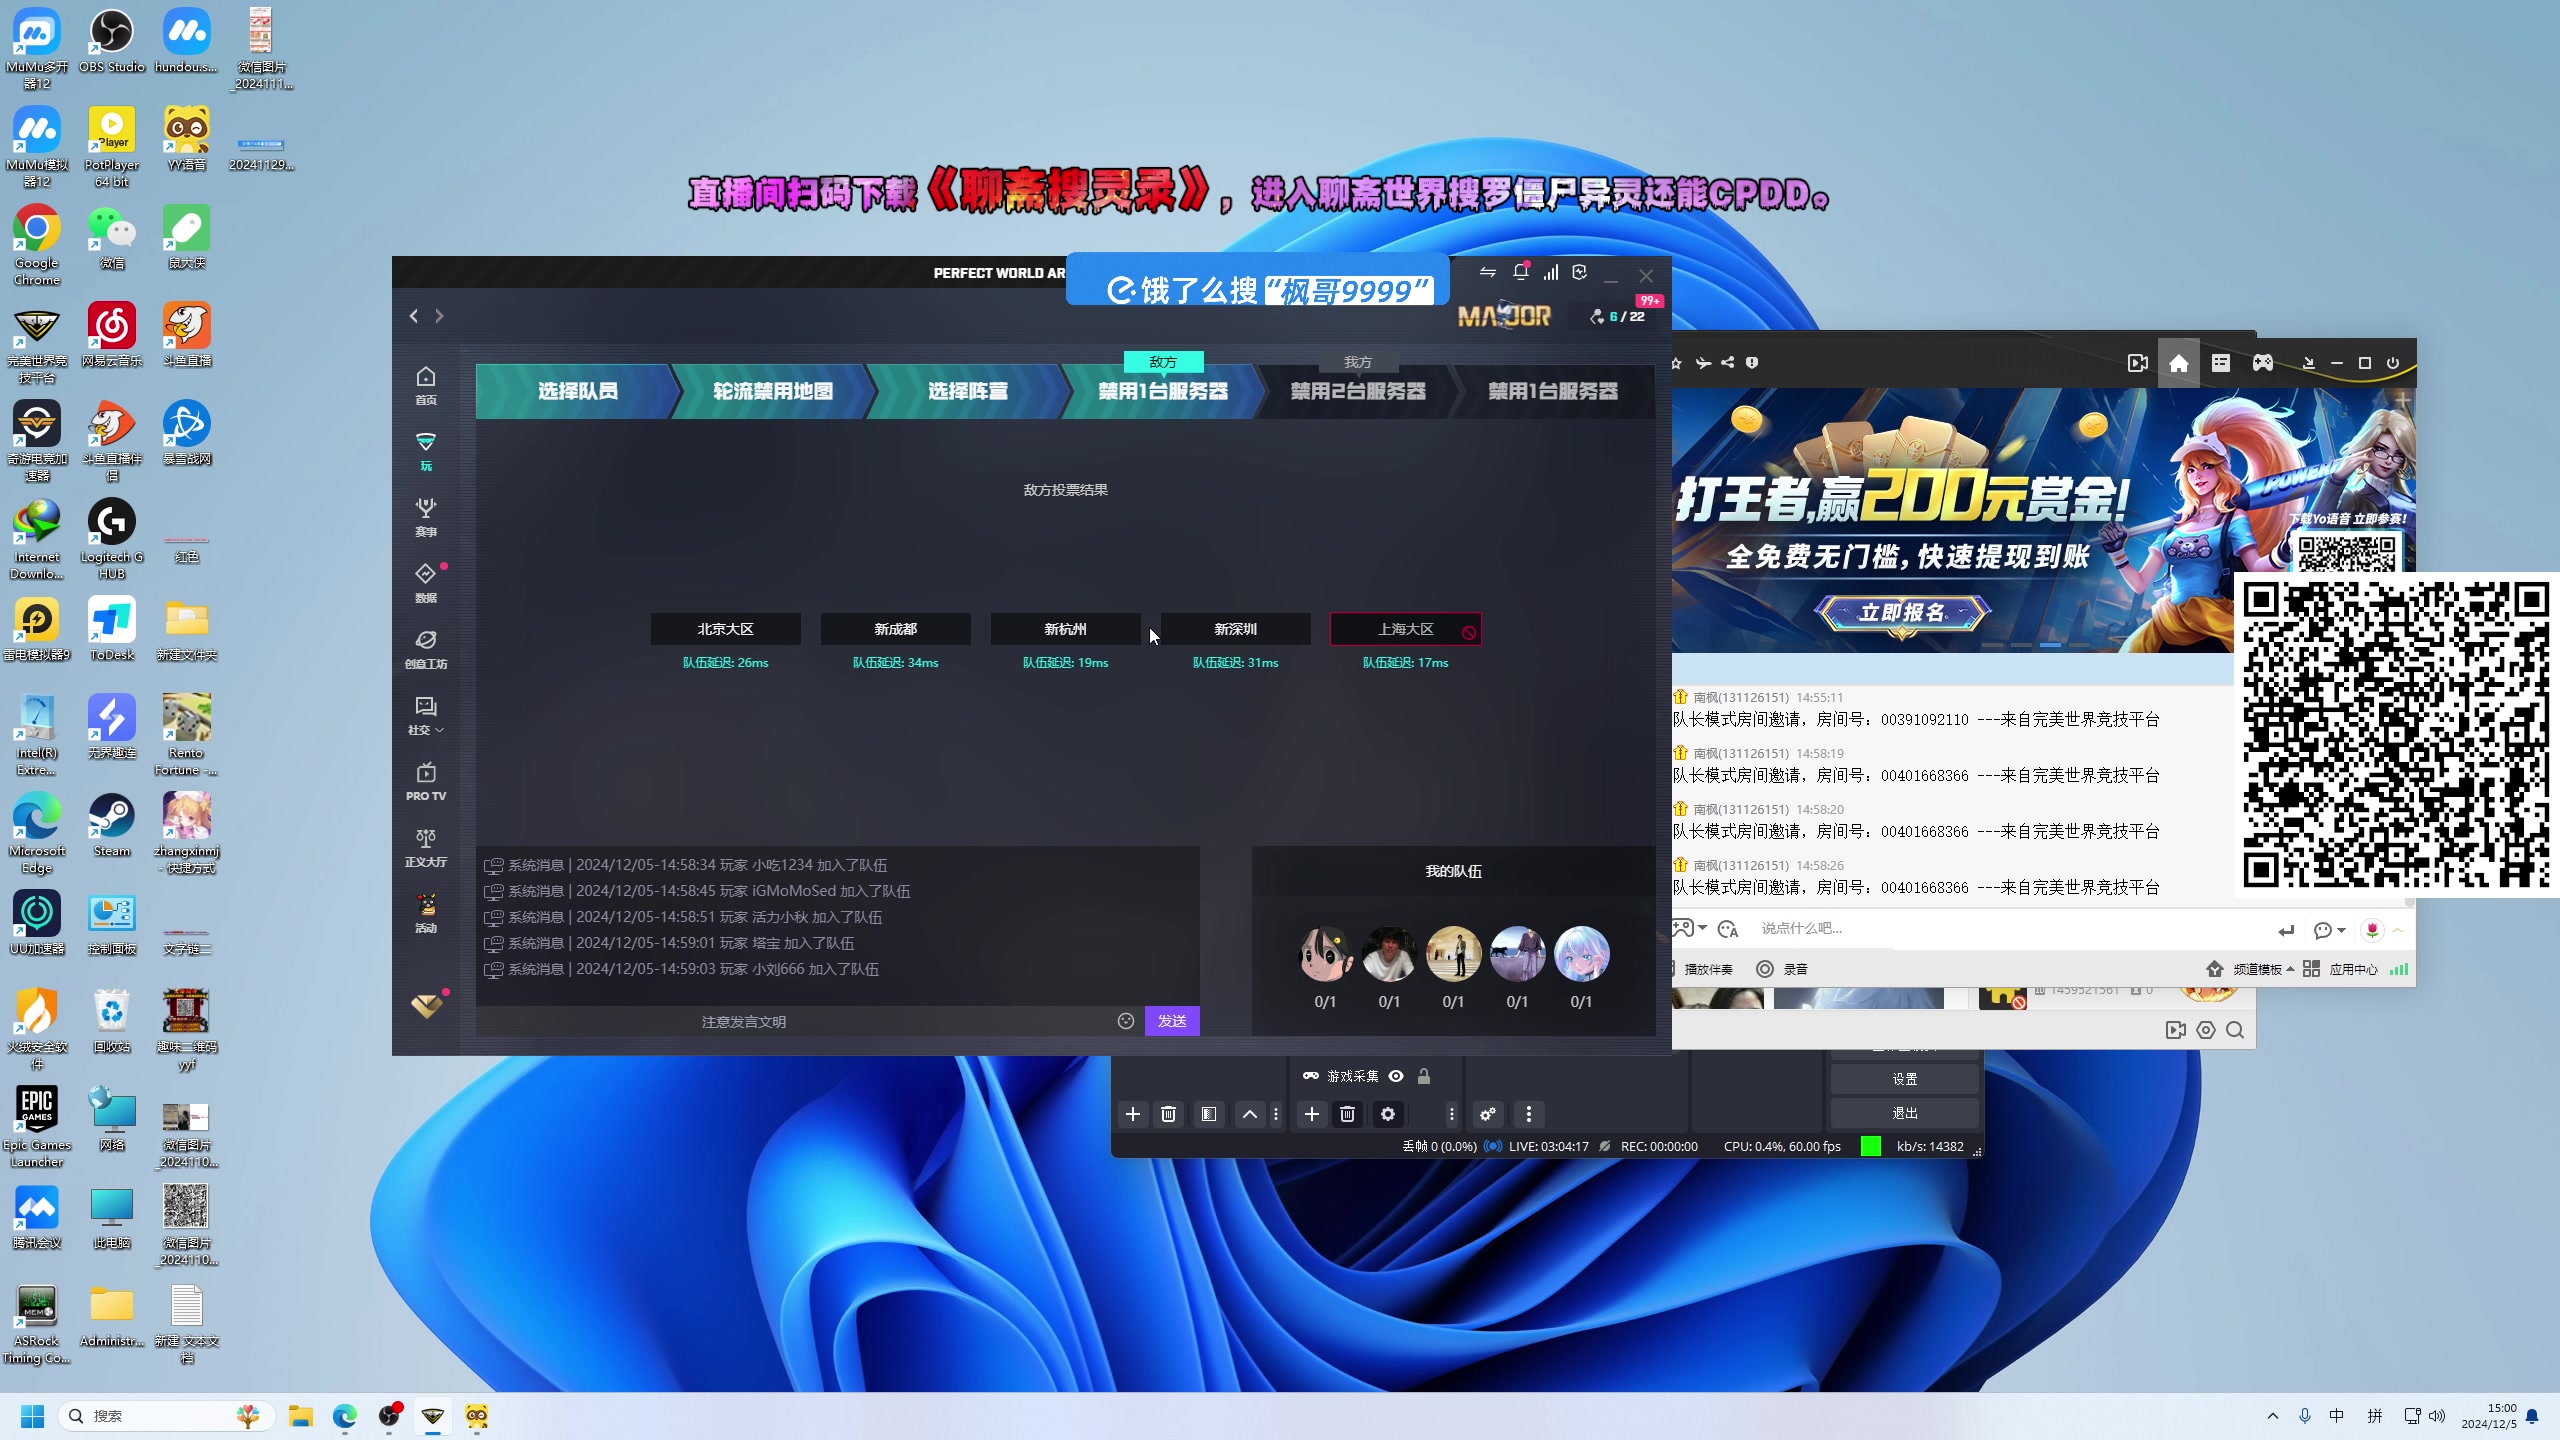Open Microsoft Edge from the taskbar

coord(345,1416)
